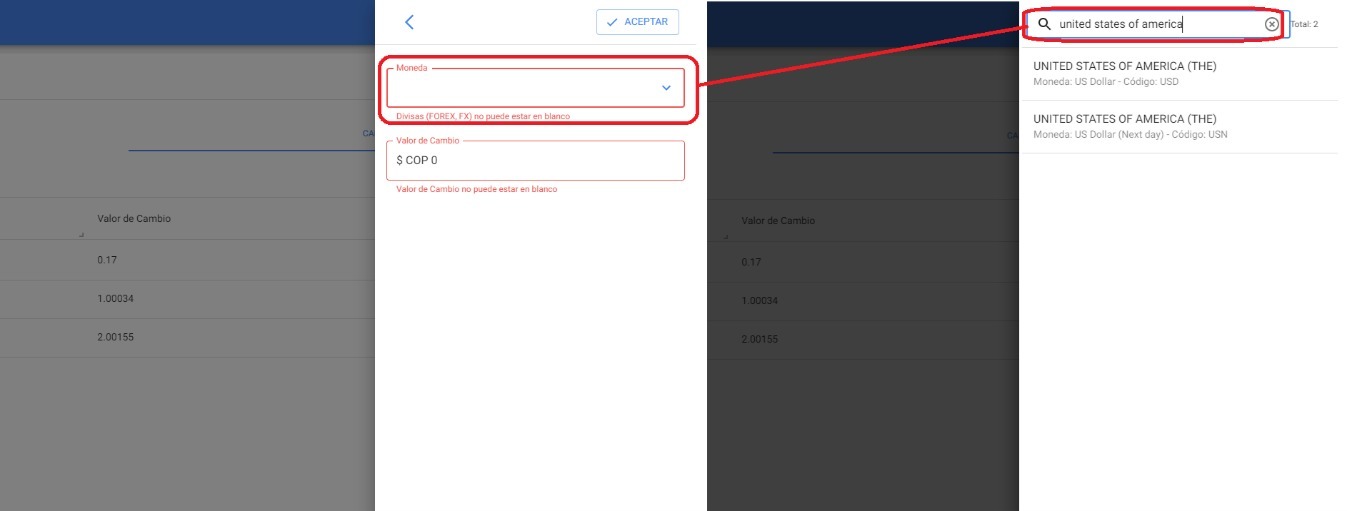Click column resize handle beside search panel's table header

(x=725, y=236)
